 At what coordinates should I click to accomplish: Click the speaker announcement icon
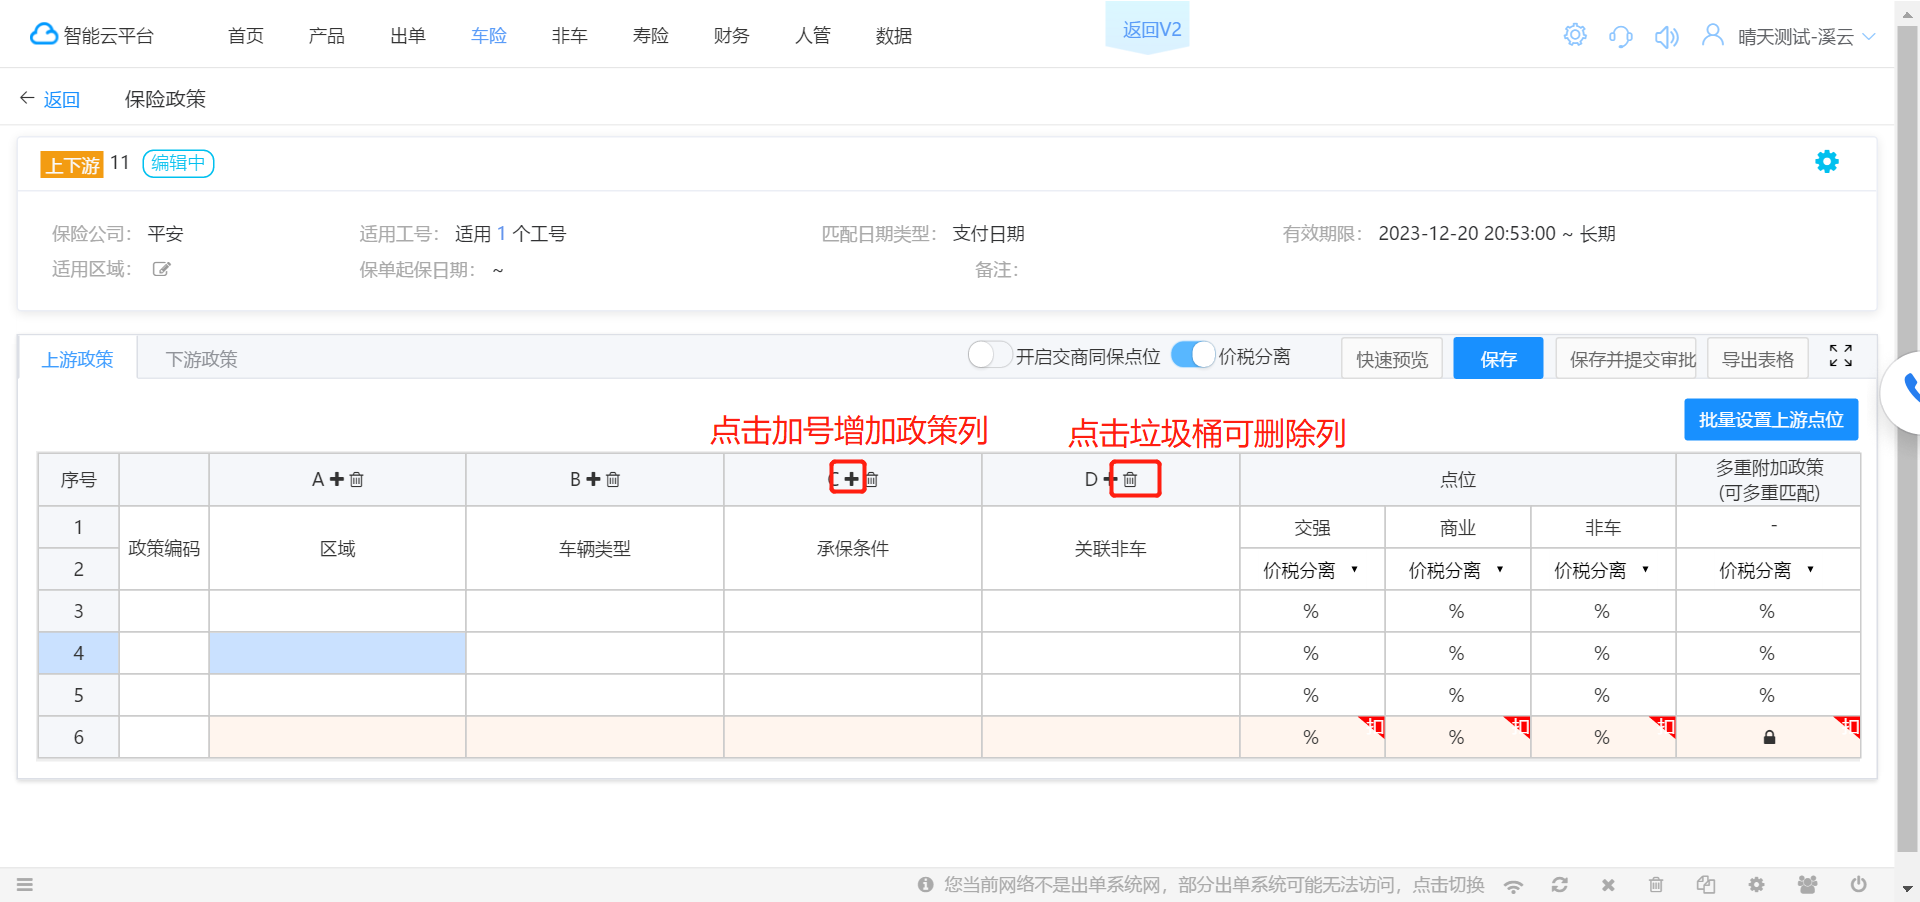[x=1666, y=37]
